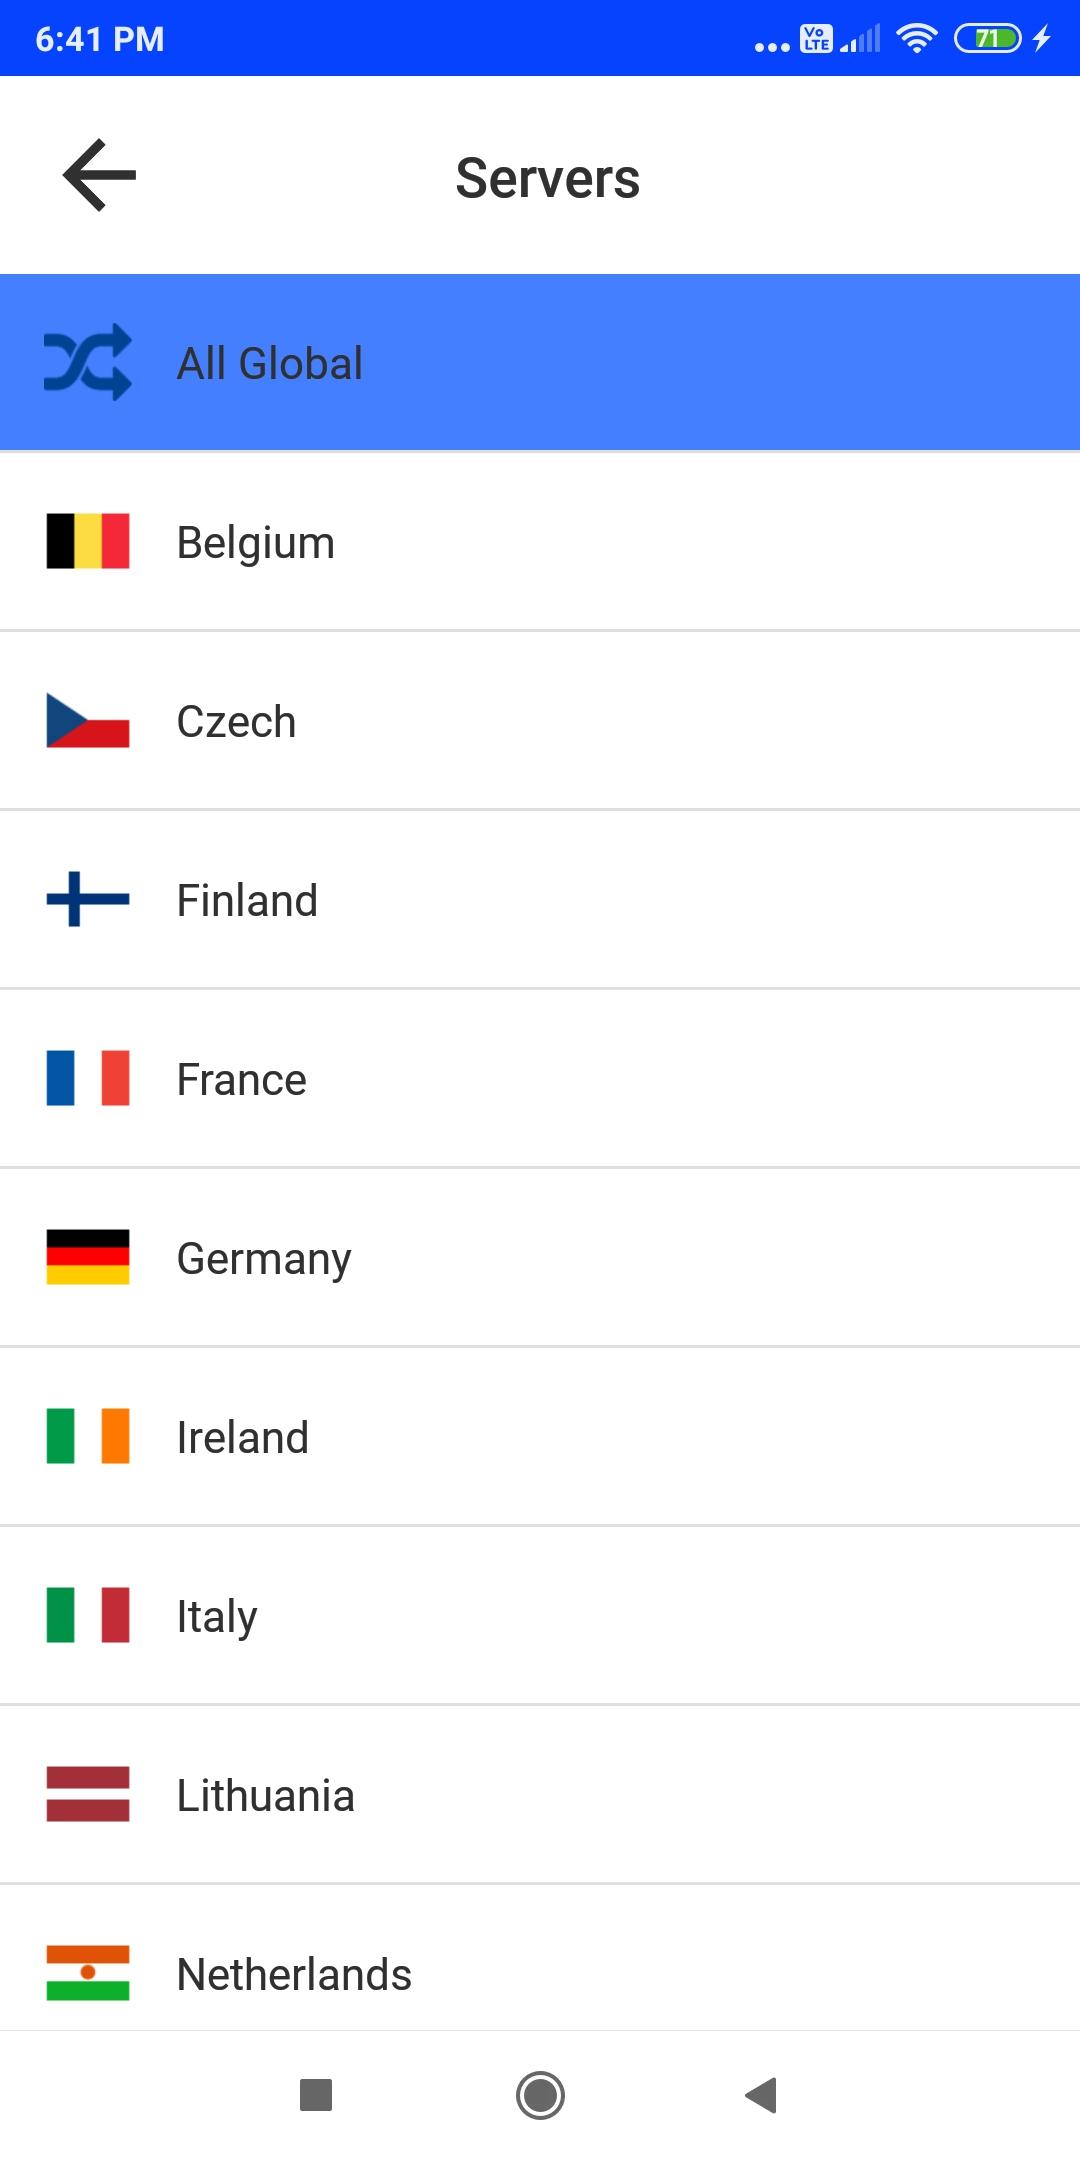Open recent apps with square button
This screenshot has height=2160, width=1080.
click(316, 2095)
